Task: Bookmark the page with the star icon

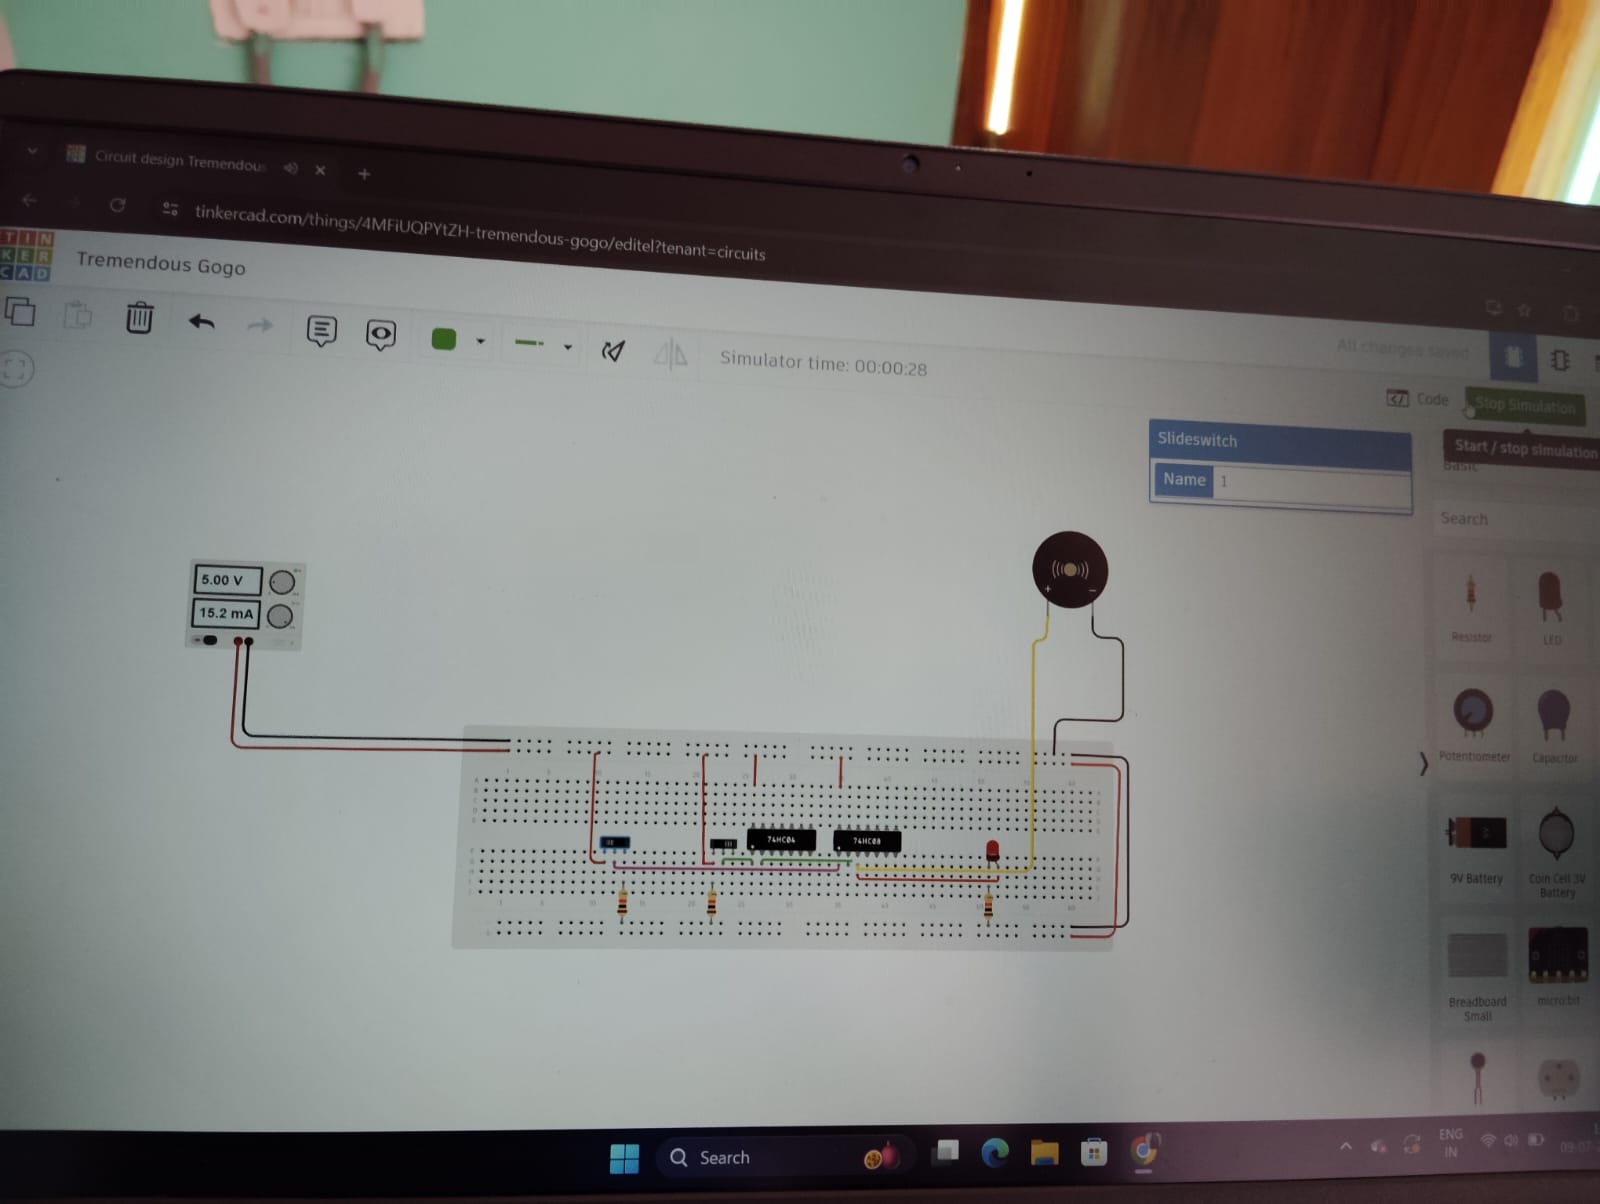Action: coord(1524,310)
